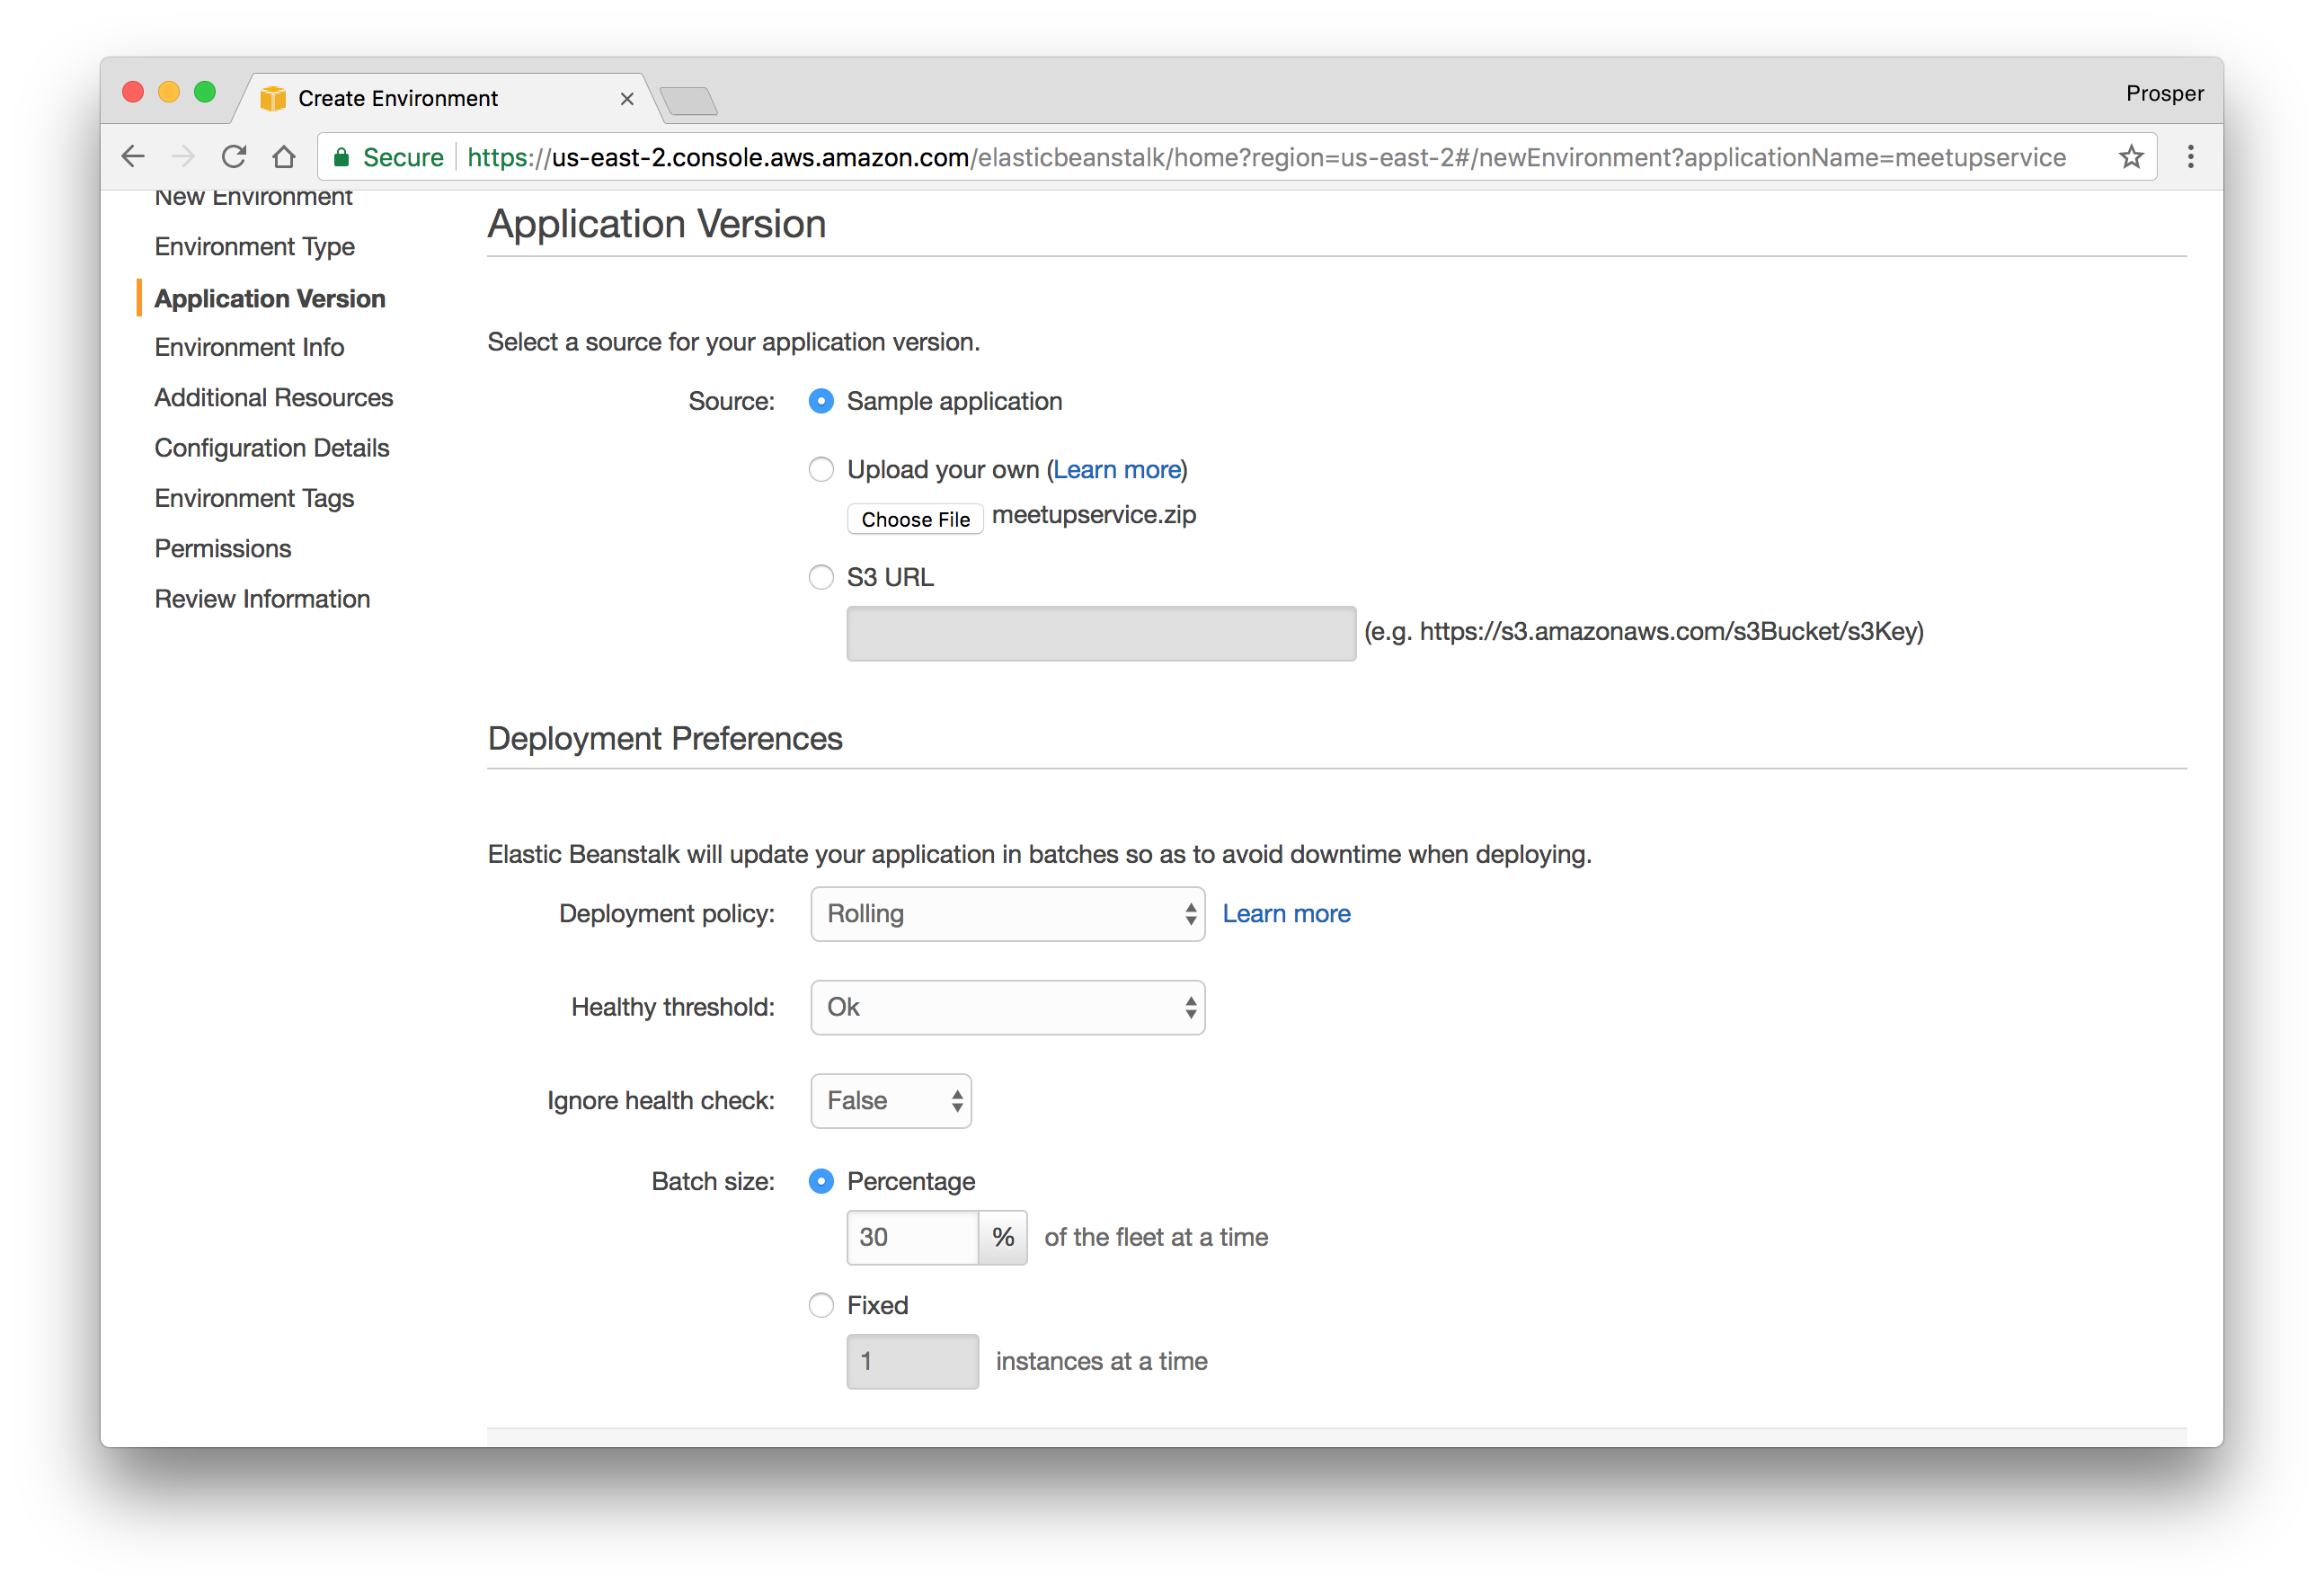Expand Healthy threshold dropdown
2324x1591 pixels.
(x=1007, y=1007)
